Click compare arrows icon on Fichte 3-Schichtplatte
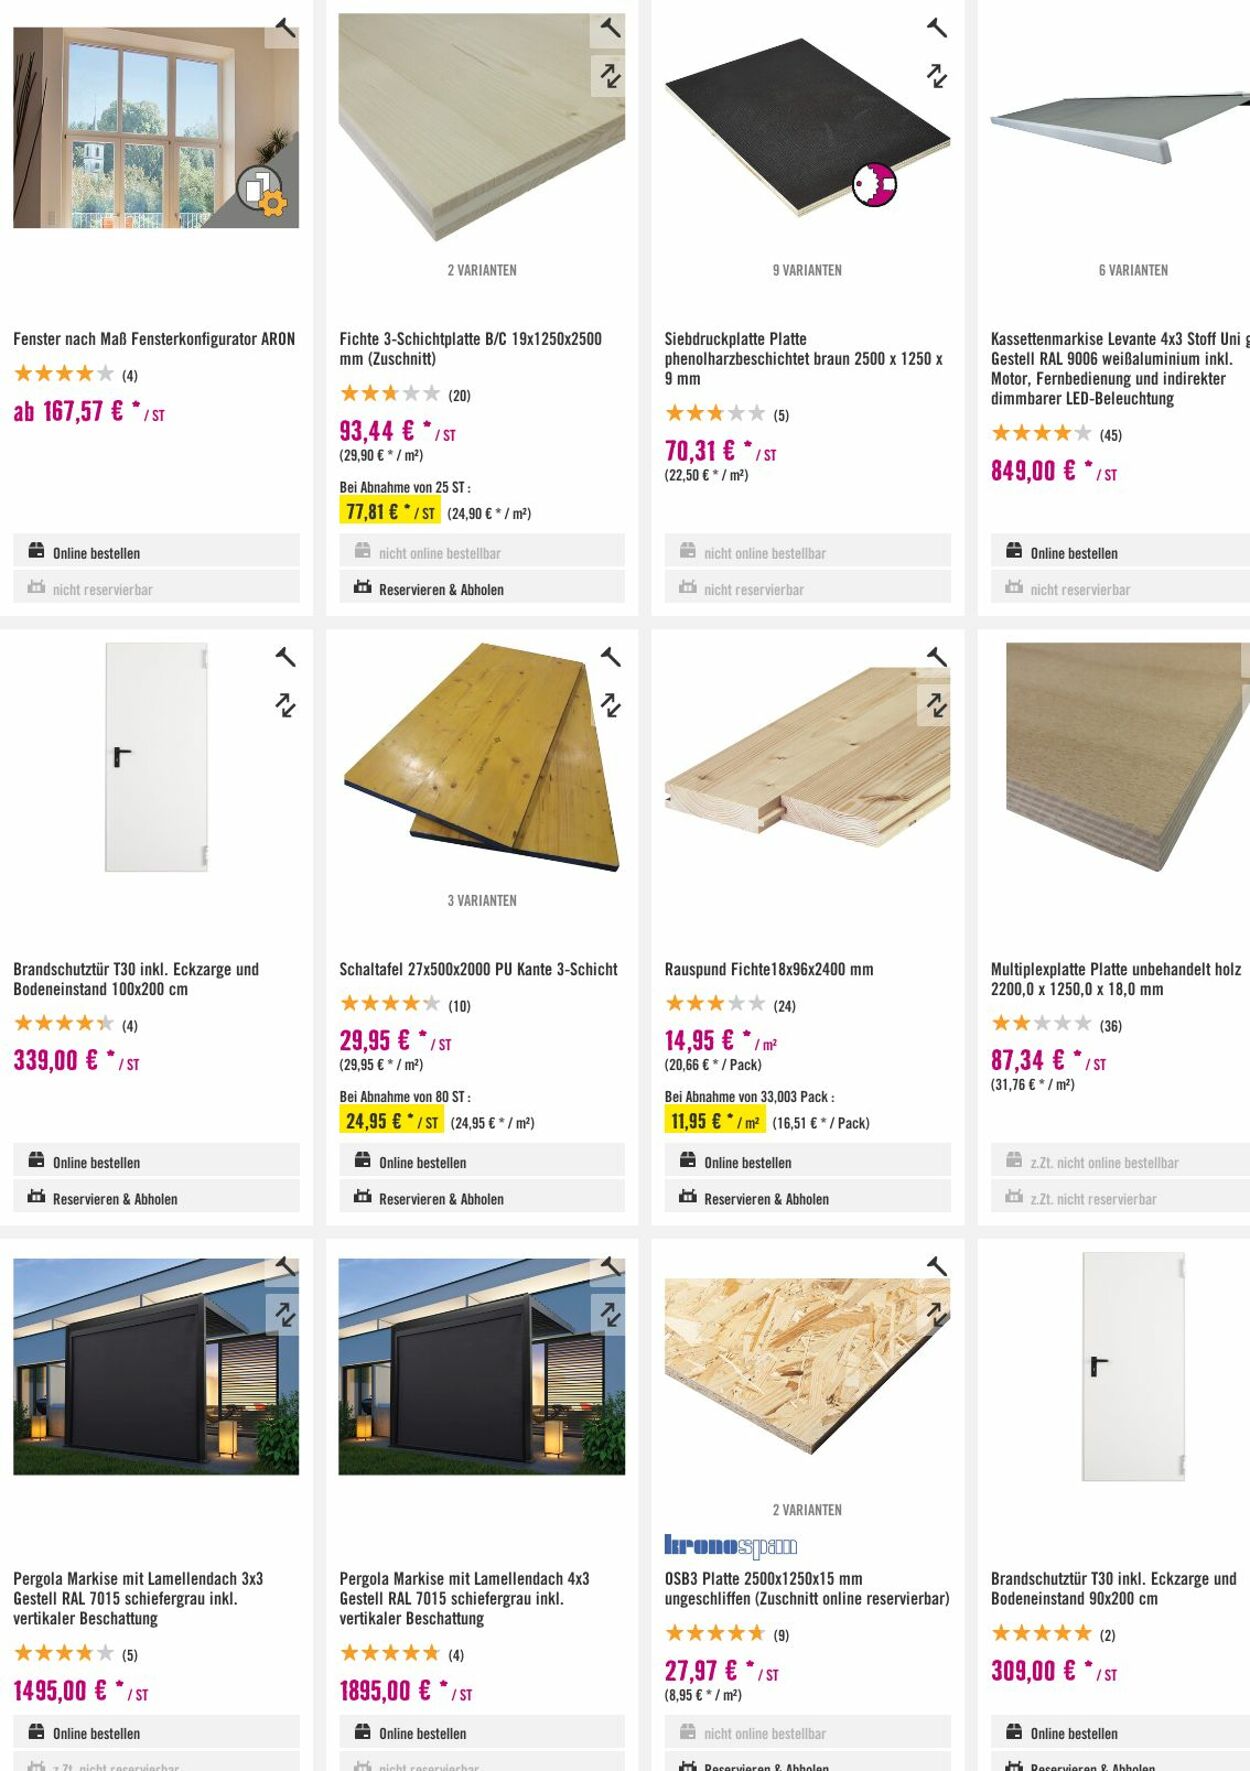The image size is (1250, 1771). (x=610, y=75)
